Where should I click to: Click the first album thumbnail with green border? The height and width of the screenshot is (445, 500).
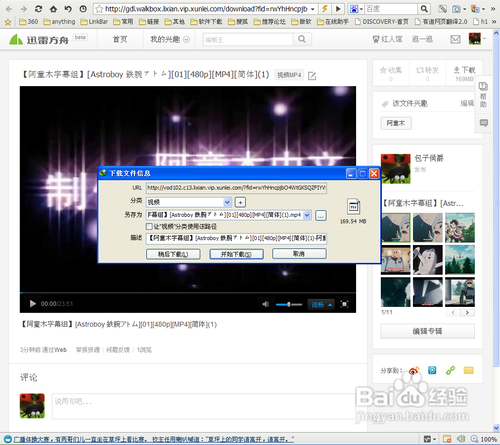tap(396, 228)
